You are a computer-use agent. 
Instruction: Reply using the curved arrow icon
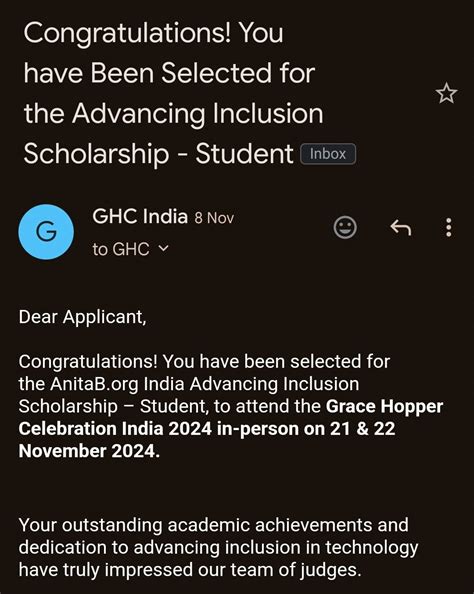point(401,228)
